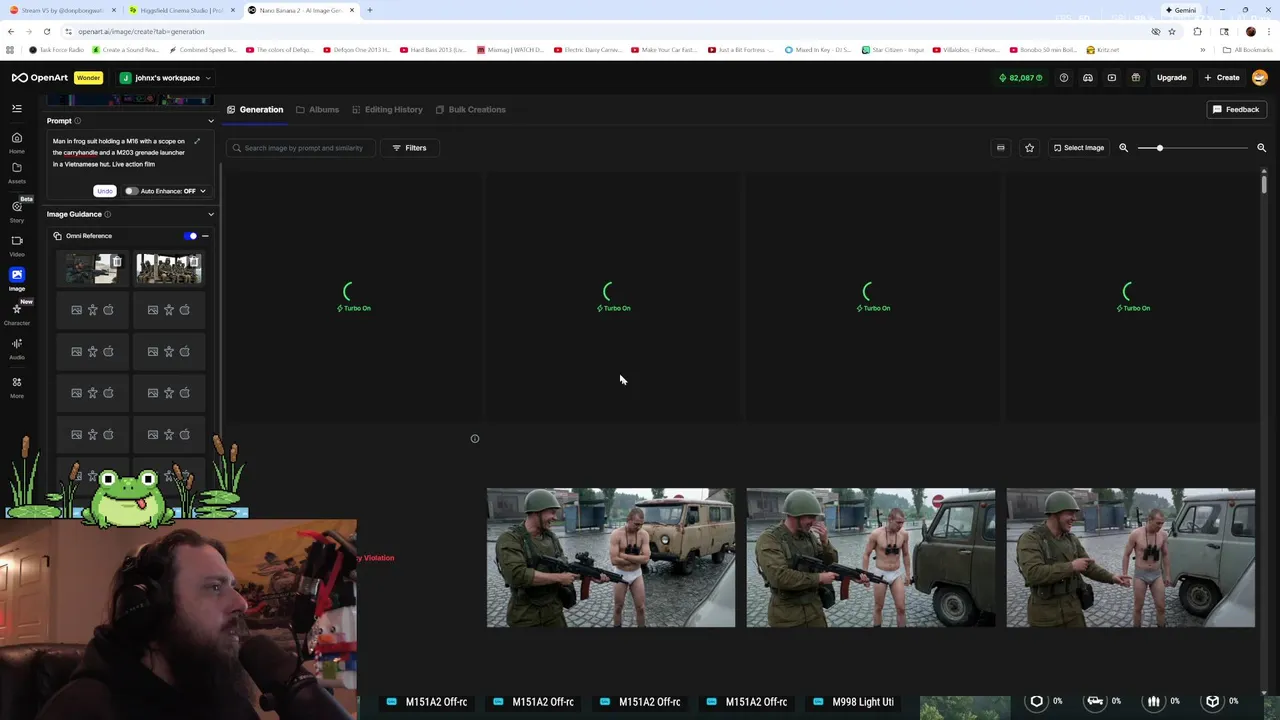Switch the gallery layout view icon
Screen dimensions: 1280x720
click(x=1001, y=148)
